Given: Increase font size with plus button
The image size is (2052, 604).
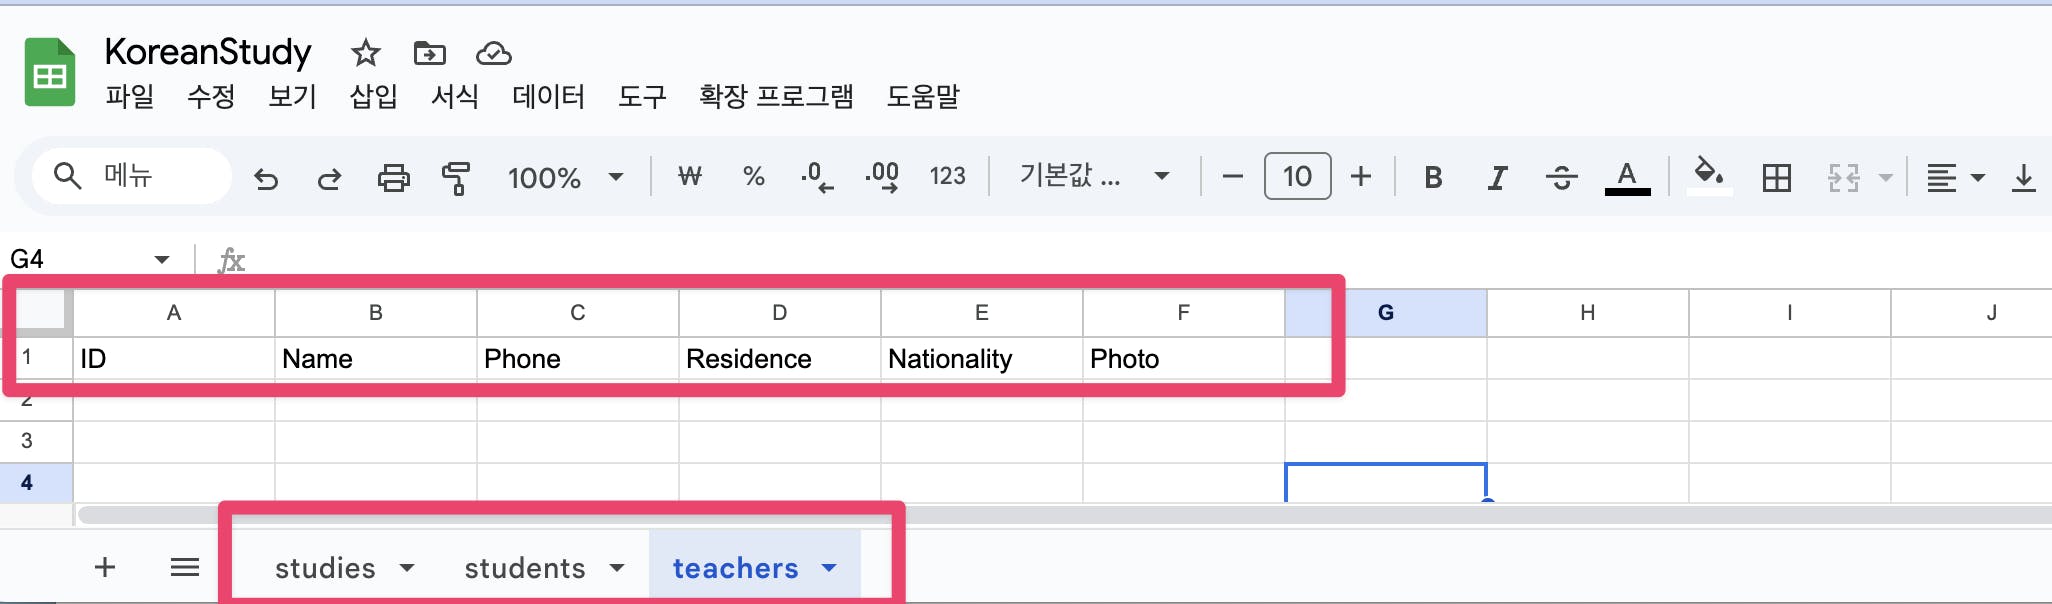Looking at the screenshot, I should point(1361,177).
